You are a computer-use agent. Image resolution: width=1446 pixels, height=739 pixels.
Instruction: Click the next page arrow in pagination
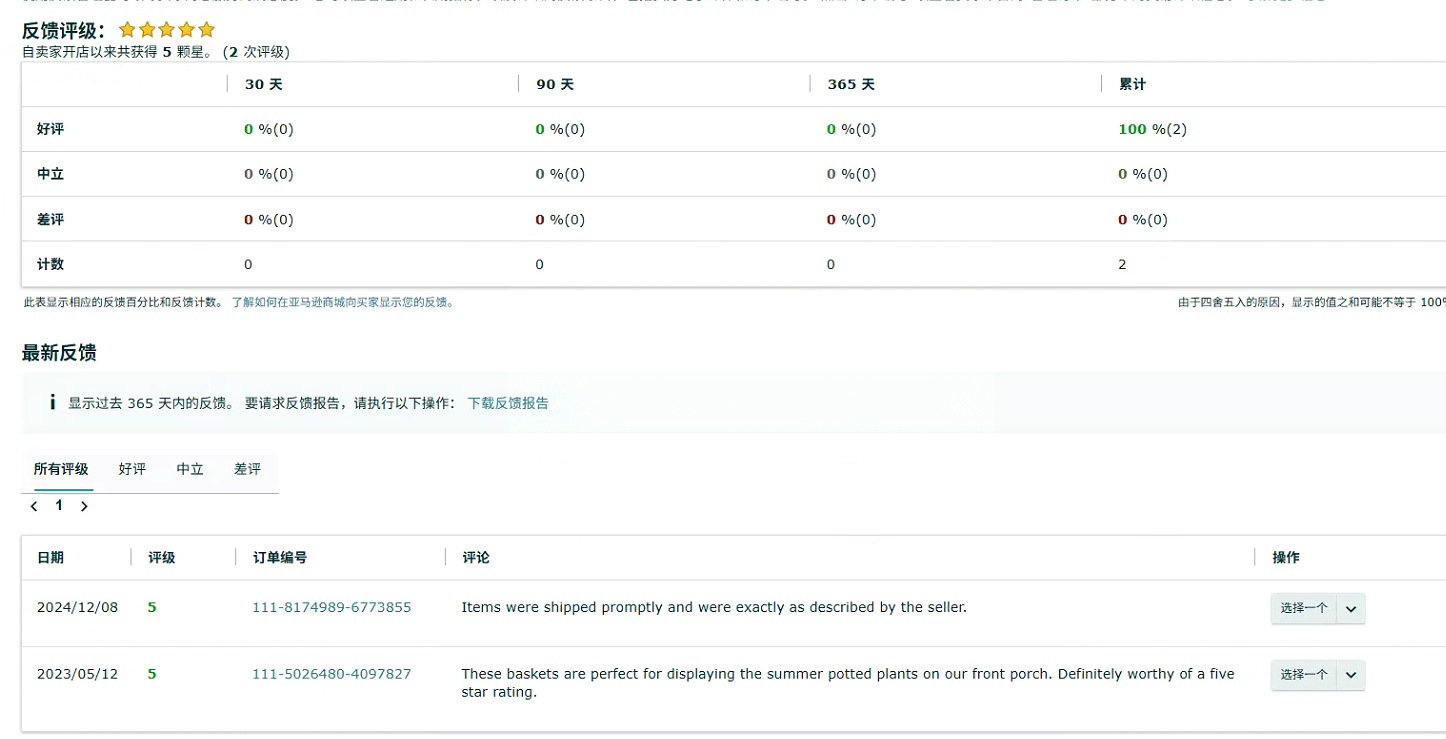[x=84, y=506]
